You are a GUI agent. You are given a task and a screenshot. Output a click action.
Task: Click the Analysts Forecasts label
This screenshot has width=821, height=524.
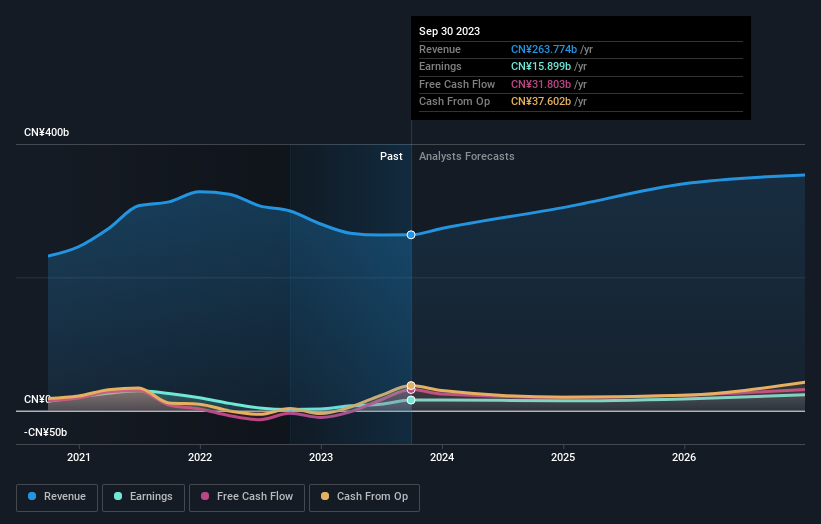tap(467, 156)
